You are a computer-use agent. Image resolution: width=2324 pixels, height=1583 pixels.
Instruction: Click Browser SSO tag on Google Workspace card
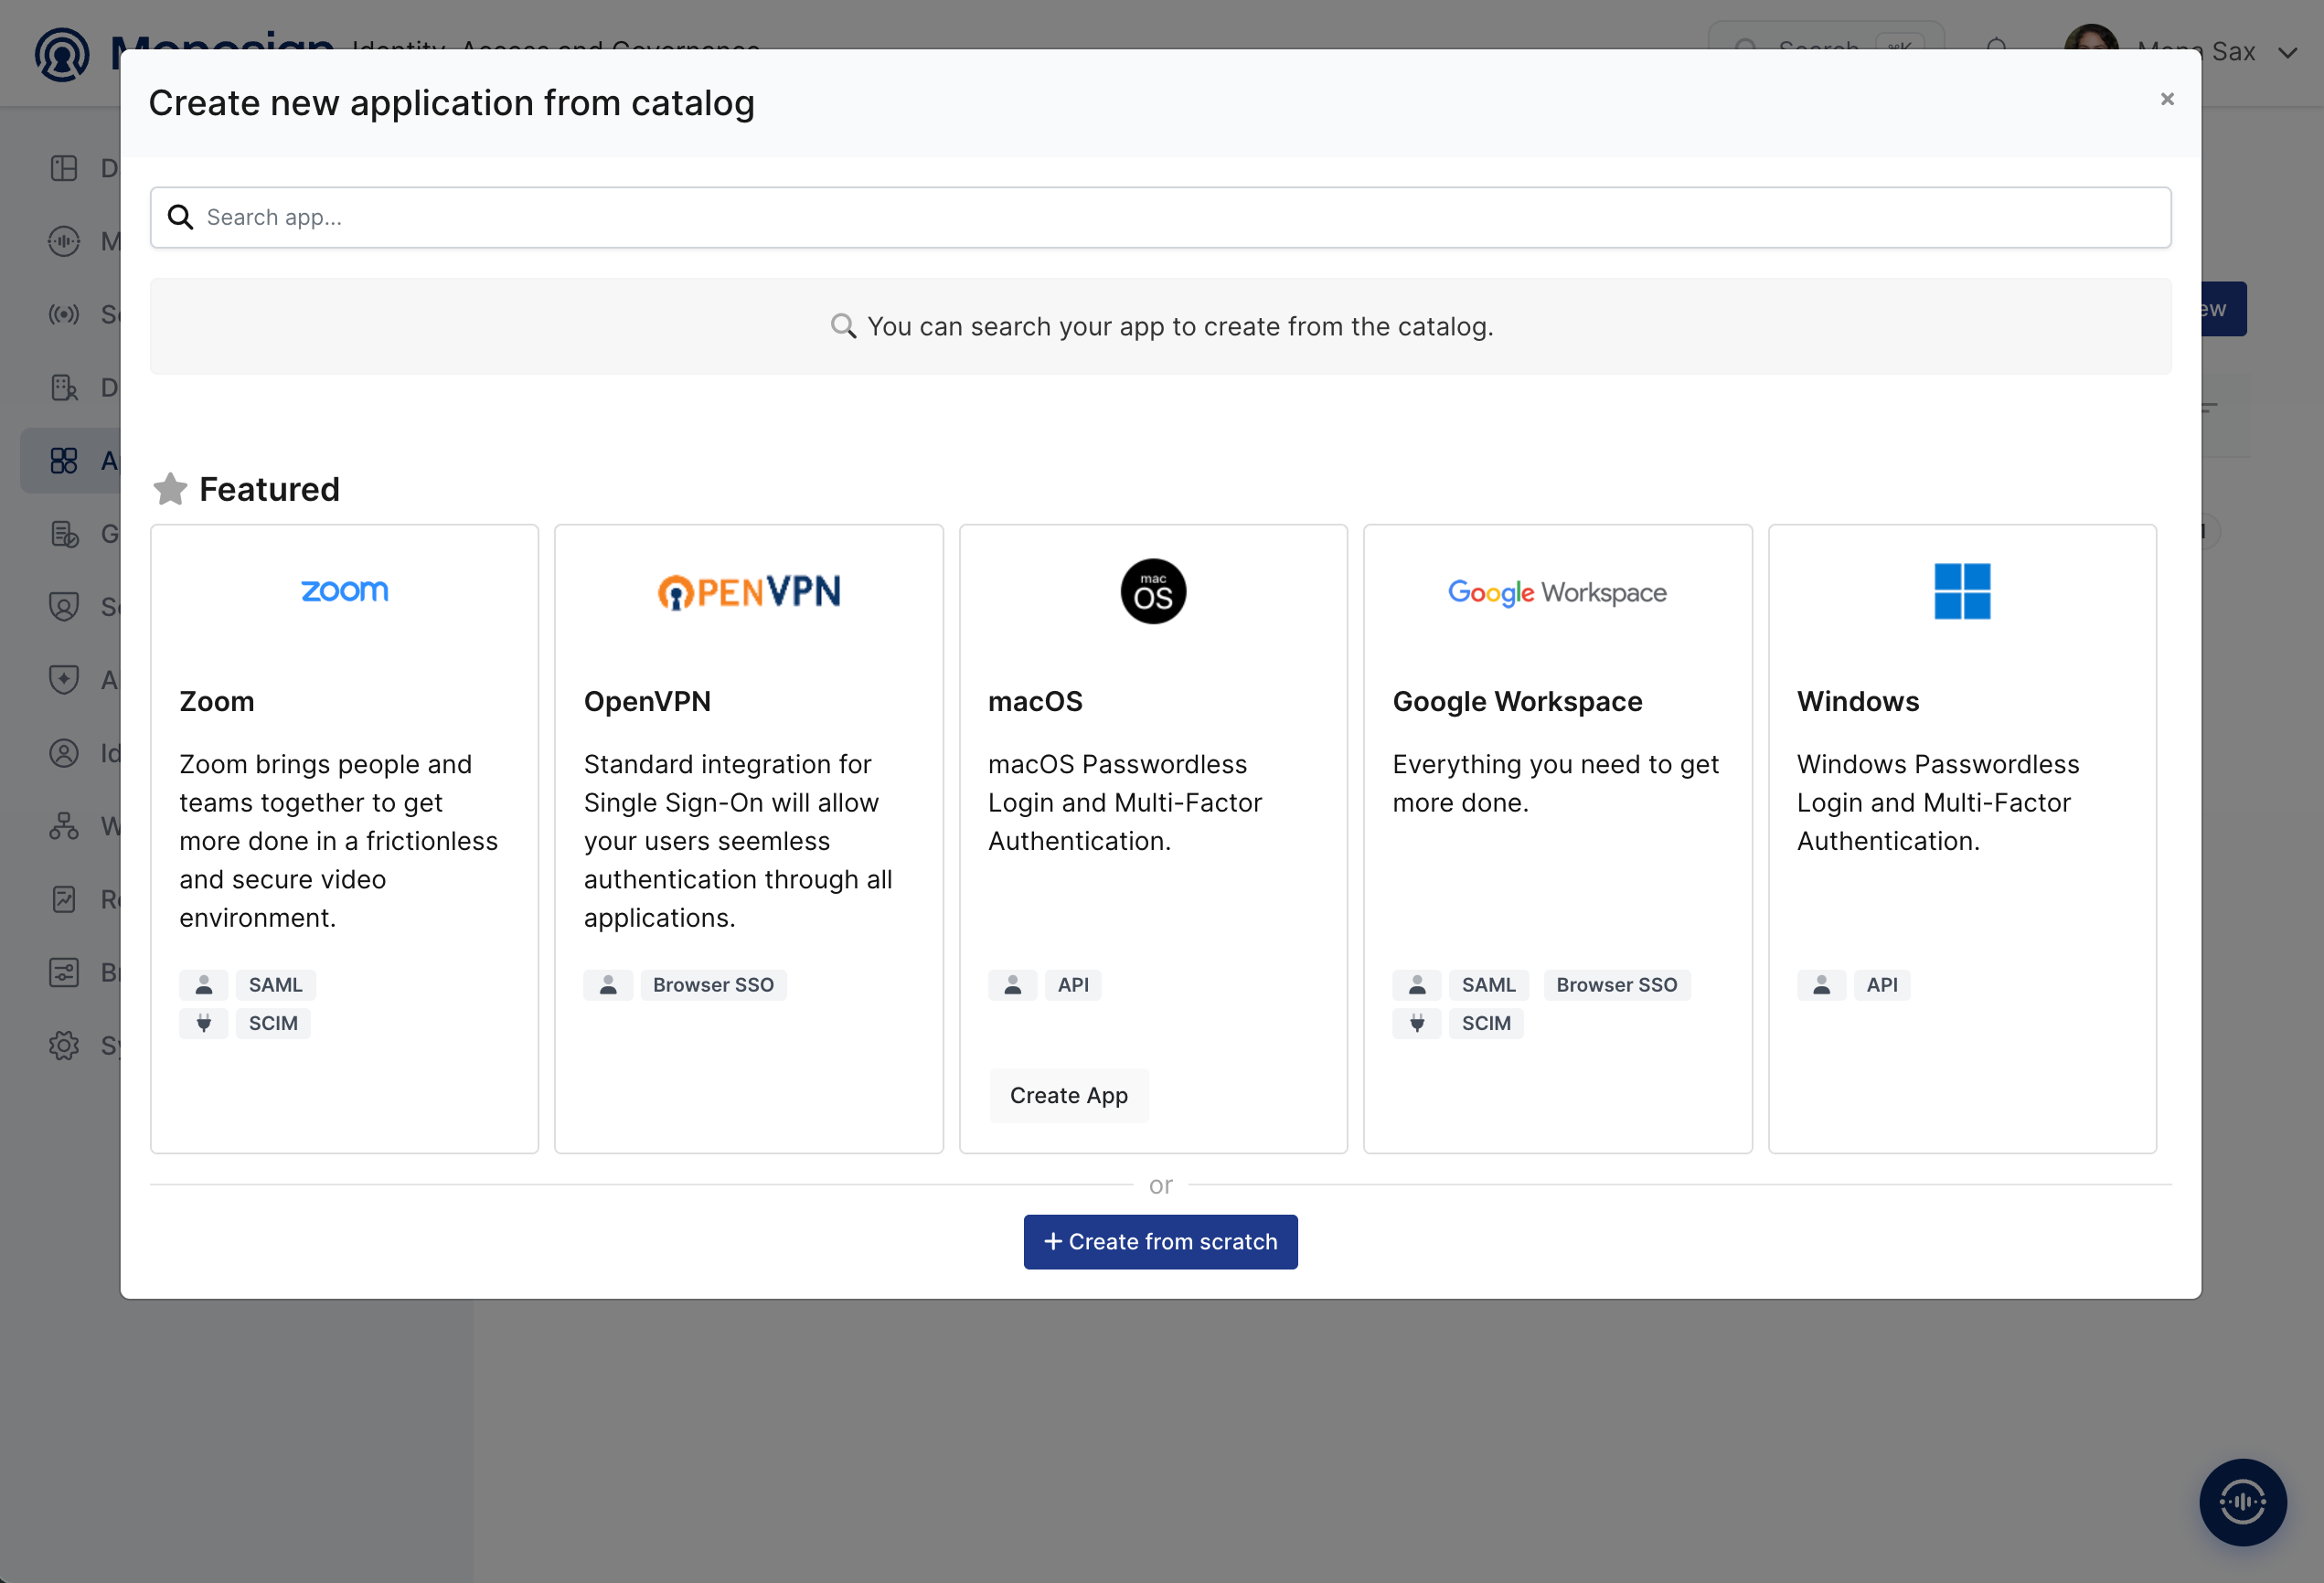(1617, 985)
